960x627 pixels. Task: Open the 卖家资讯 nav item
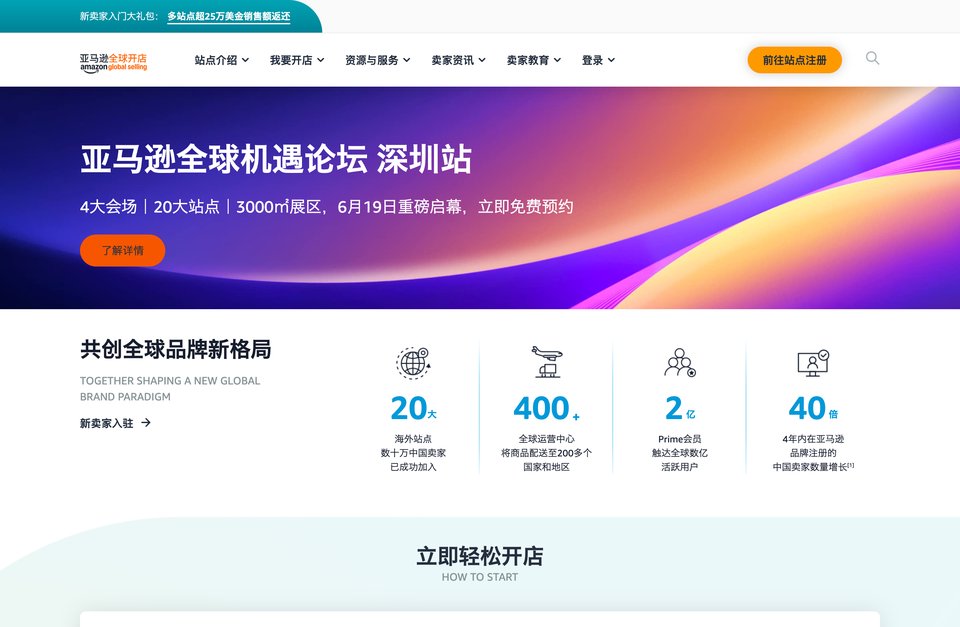452,60
